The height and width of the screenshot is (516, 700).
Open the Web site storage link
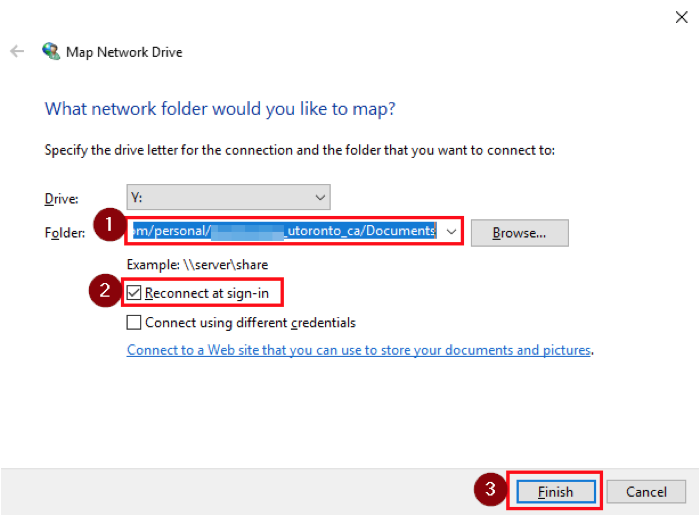359,350
